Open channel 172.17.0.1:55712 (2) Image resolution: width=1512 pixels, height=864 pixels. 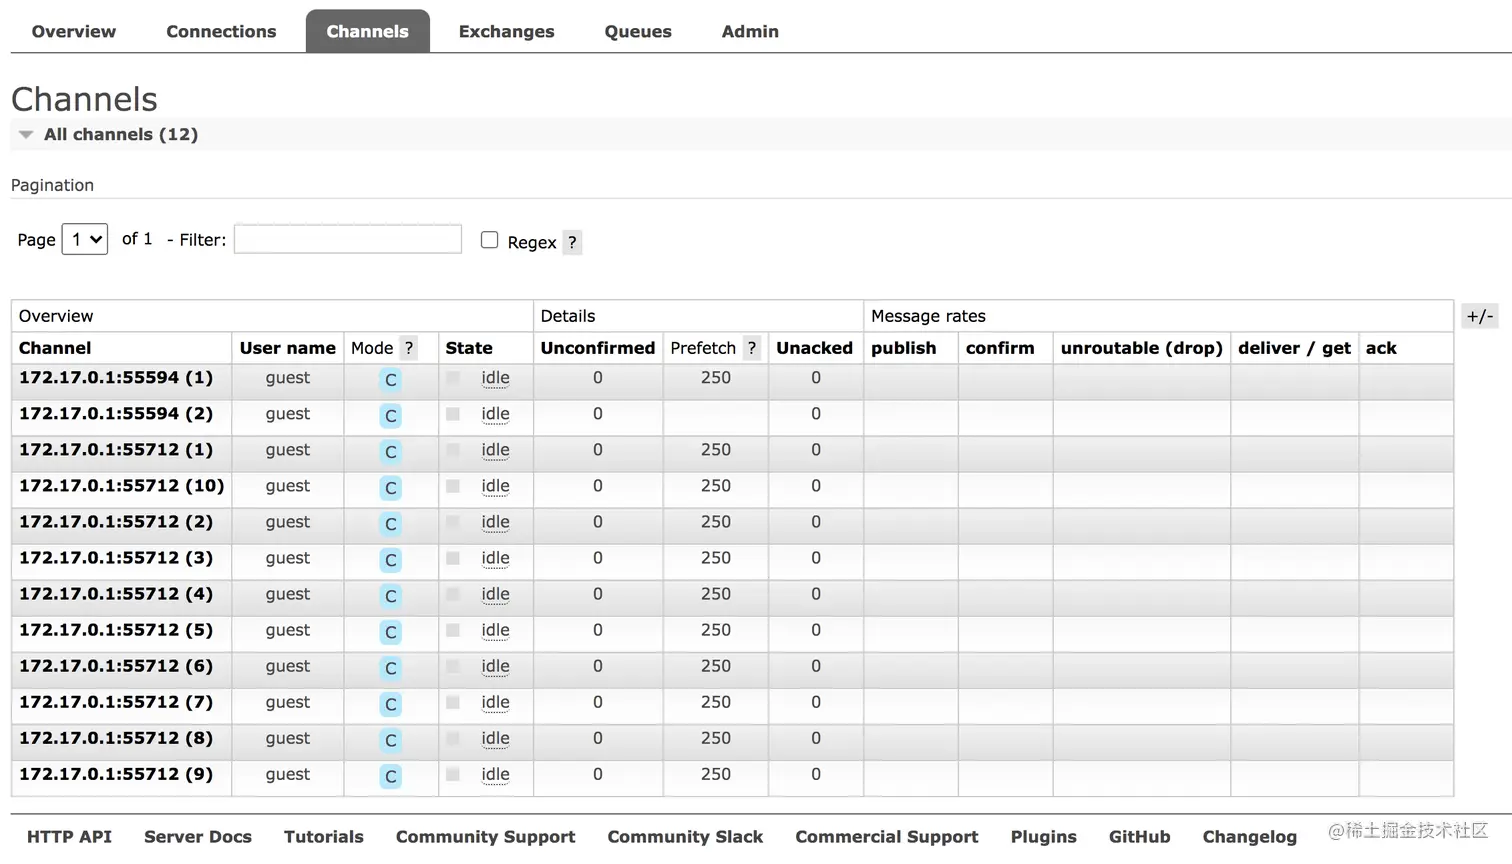click(x=116, y=522)
